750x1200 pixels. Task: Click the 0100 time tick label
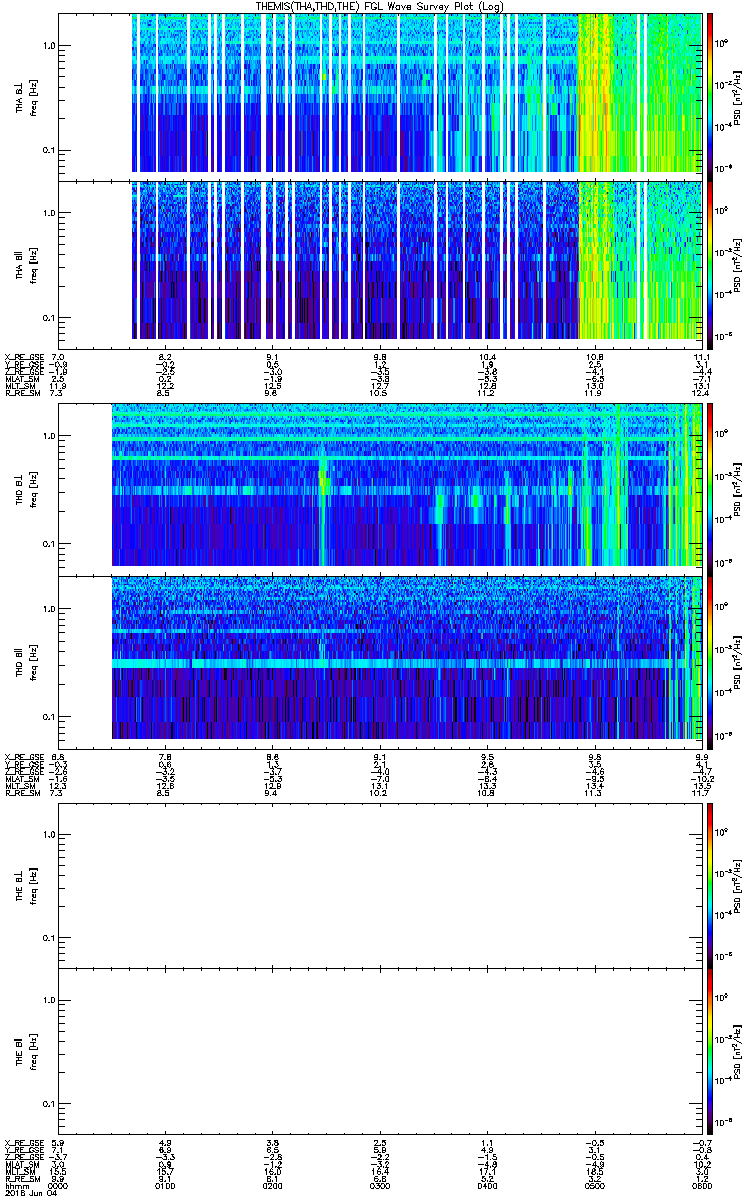point(167,1186)
